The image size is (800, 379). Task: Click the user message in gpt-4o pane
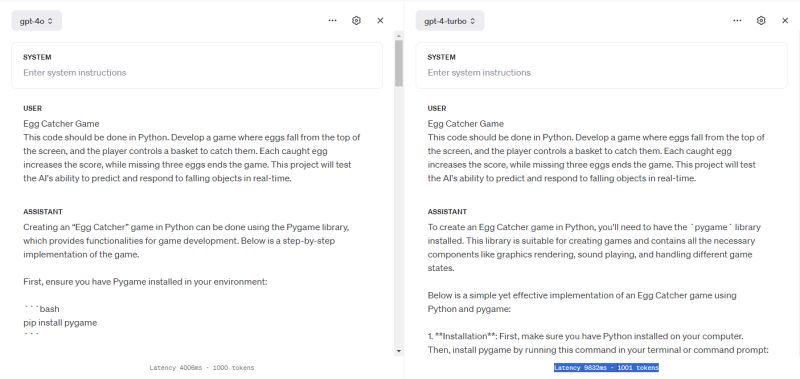(192, 151)
